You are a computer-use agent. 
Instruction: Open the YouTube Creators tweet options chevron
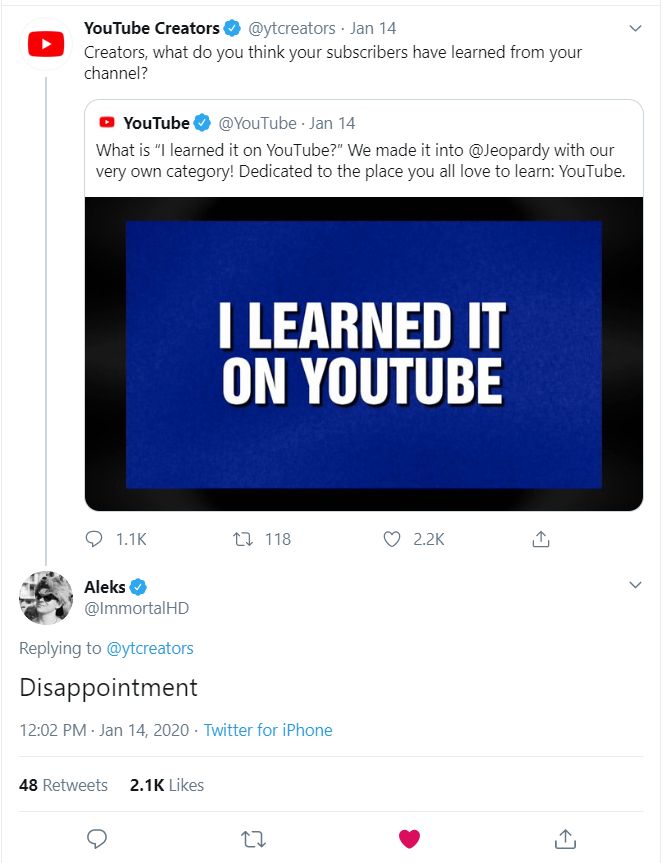635,29
